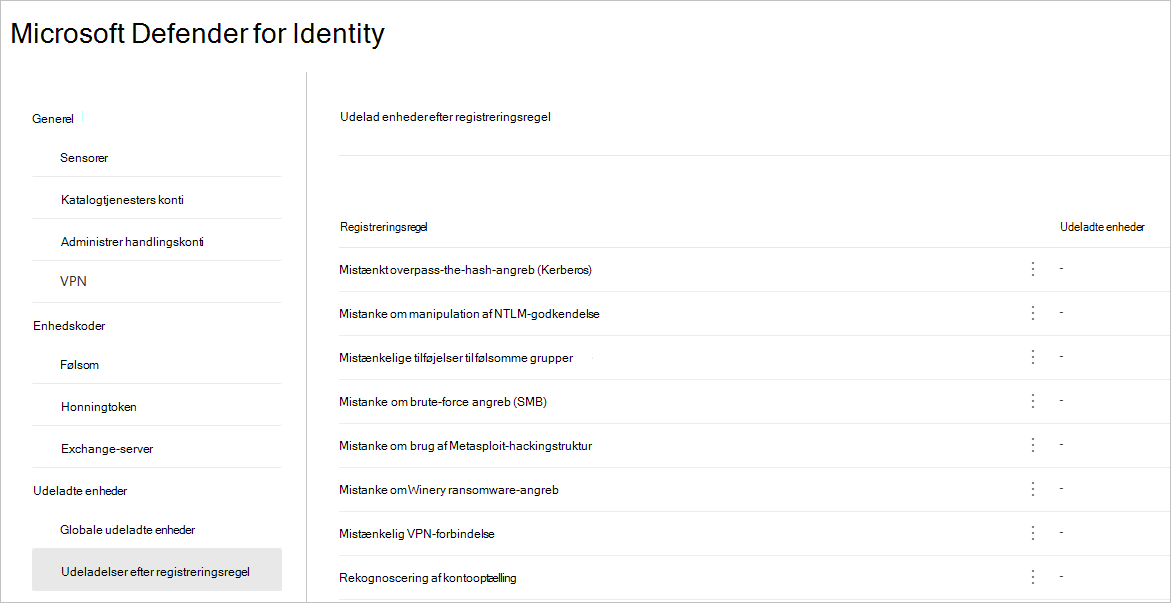Select Administrer handlingskonti in sidebar
This screenshot has width=1171, height=603.
coord(132,242)
